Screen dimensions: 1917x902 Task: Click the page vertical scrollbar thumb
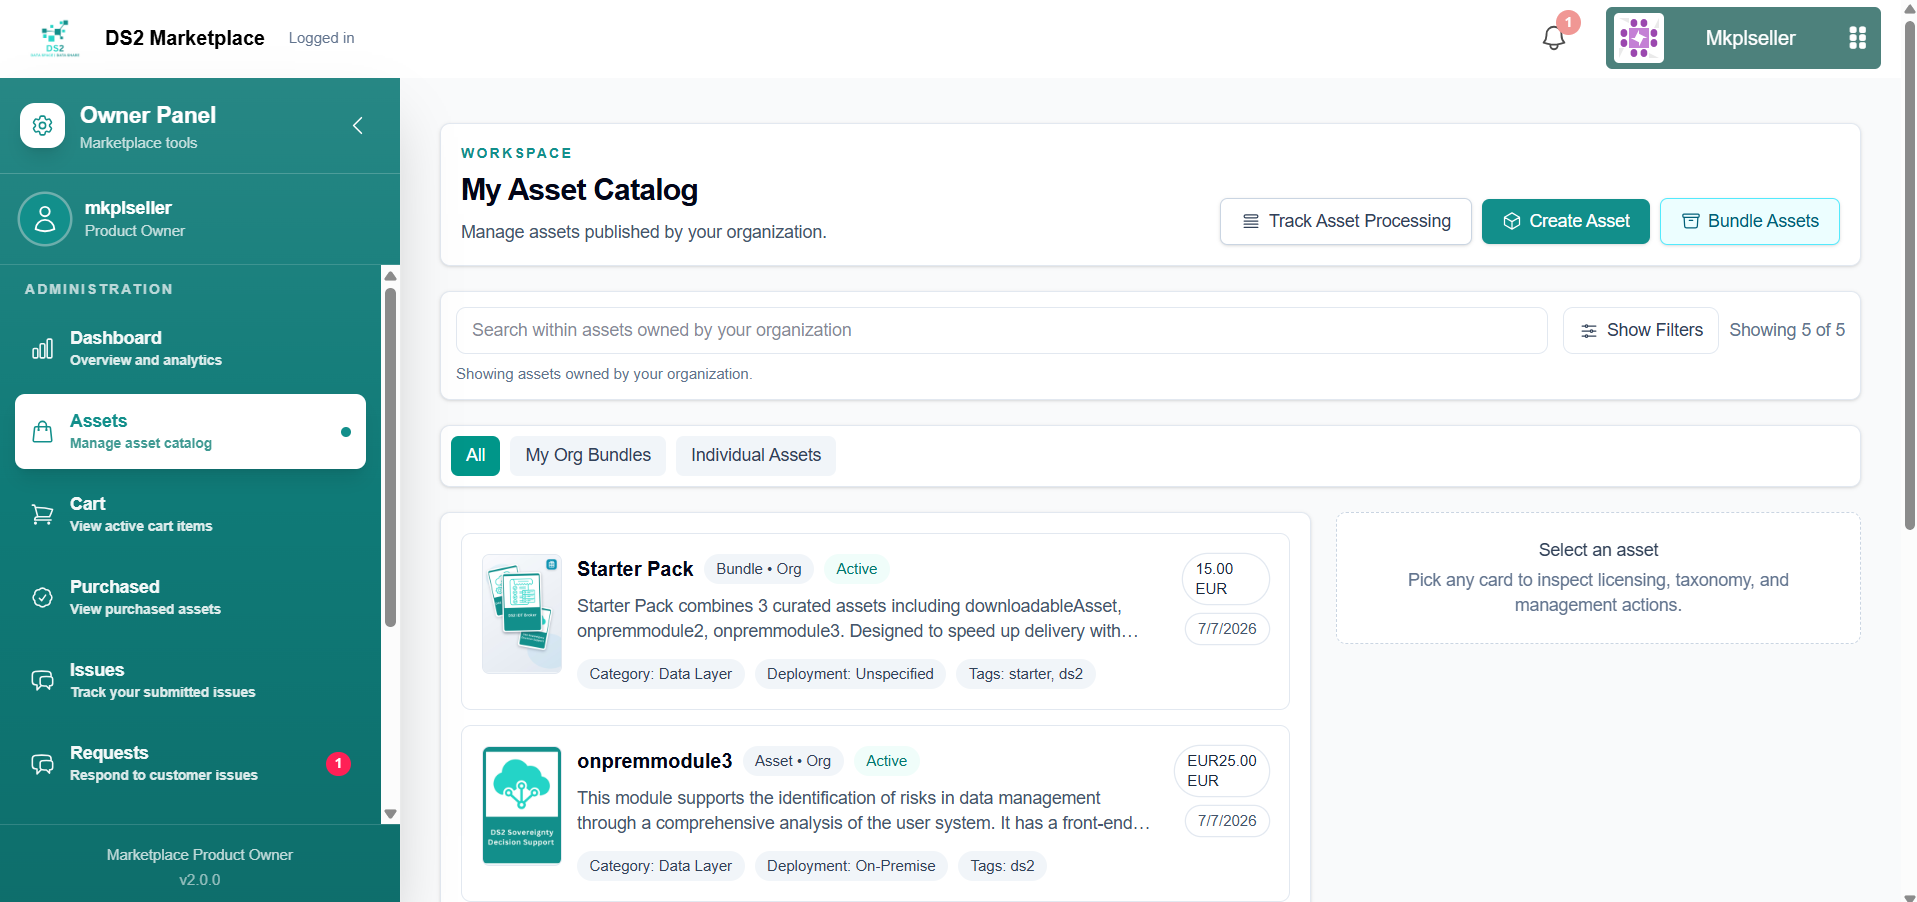[1910, 275]
